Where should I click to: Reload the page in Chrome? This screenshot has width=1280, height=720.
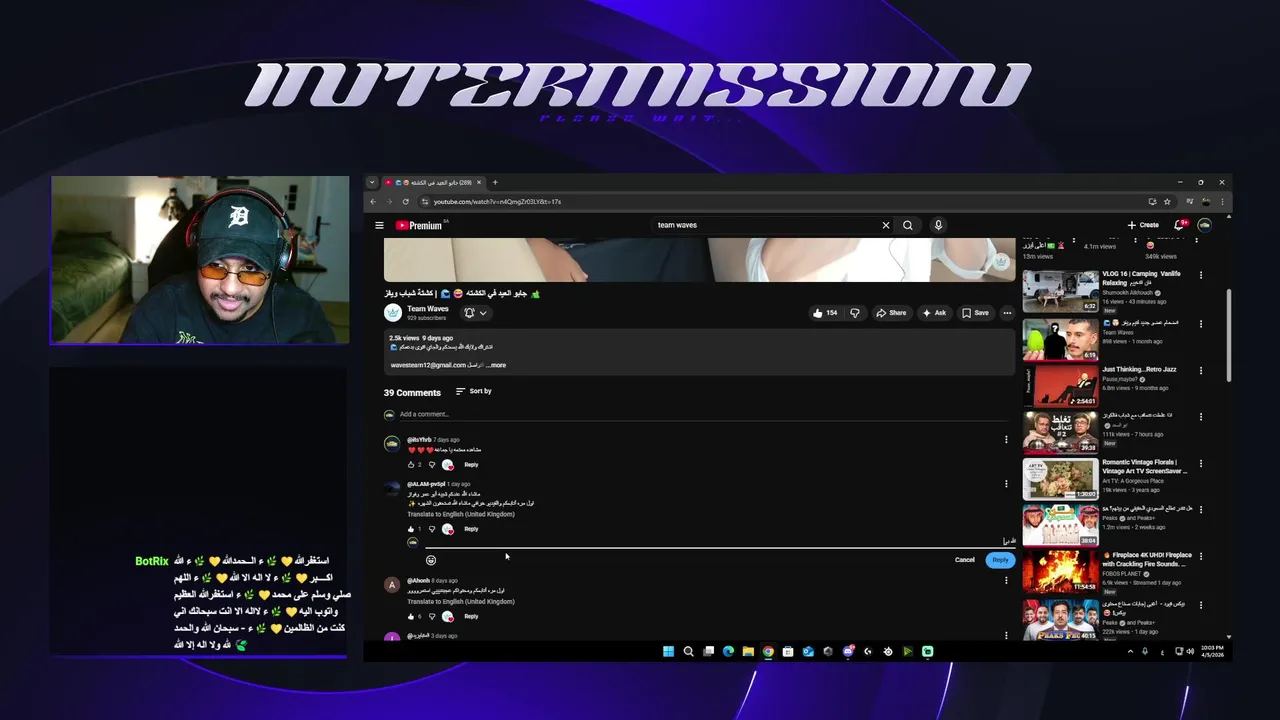click(405, 201)
